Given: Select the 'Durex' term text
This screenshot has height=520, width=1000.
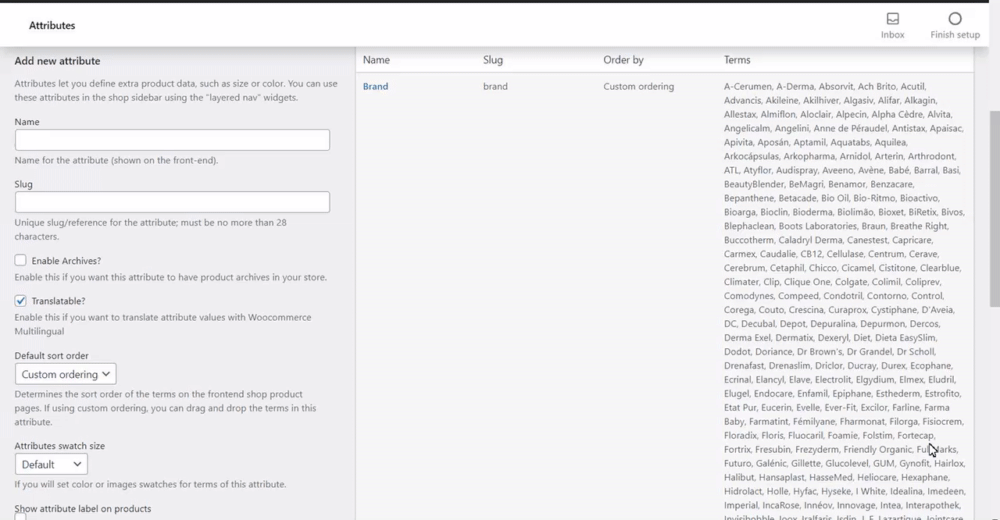Looking at the screenshot, I should [x=893, y=366].
